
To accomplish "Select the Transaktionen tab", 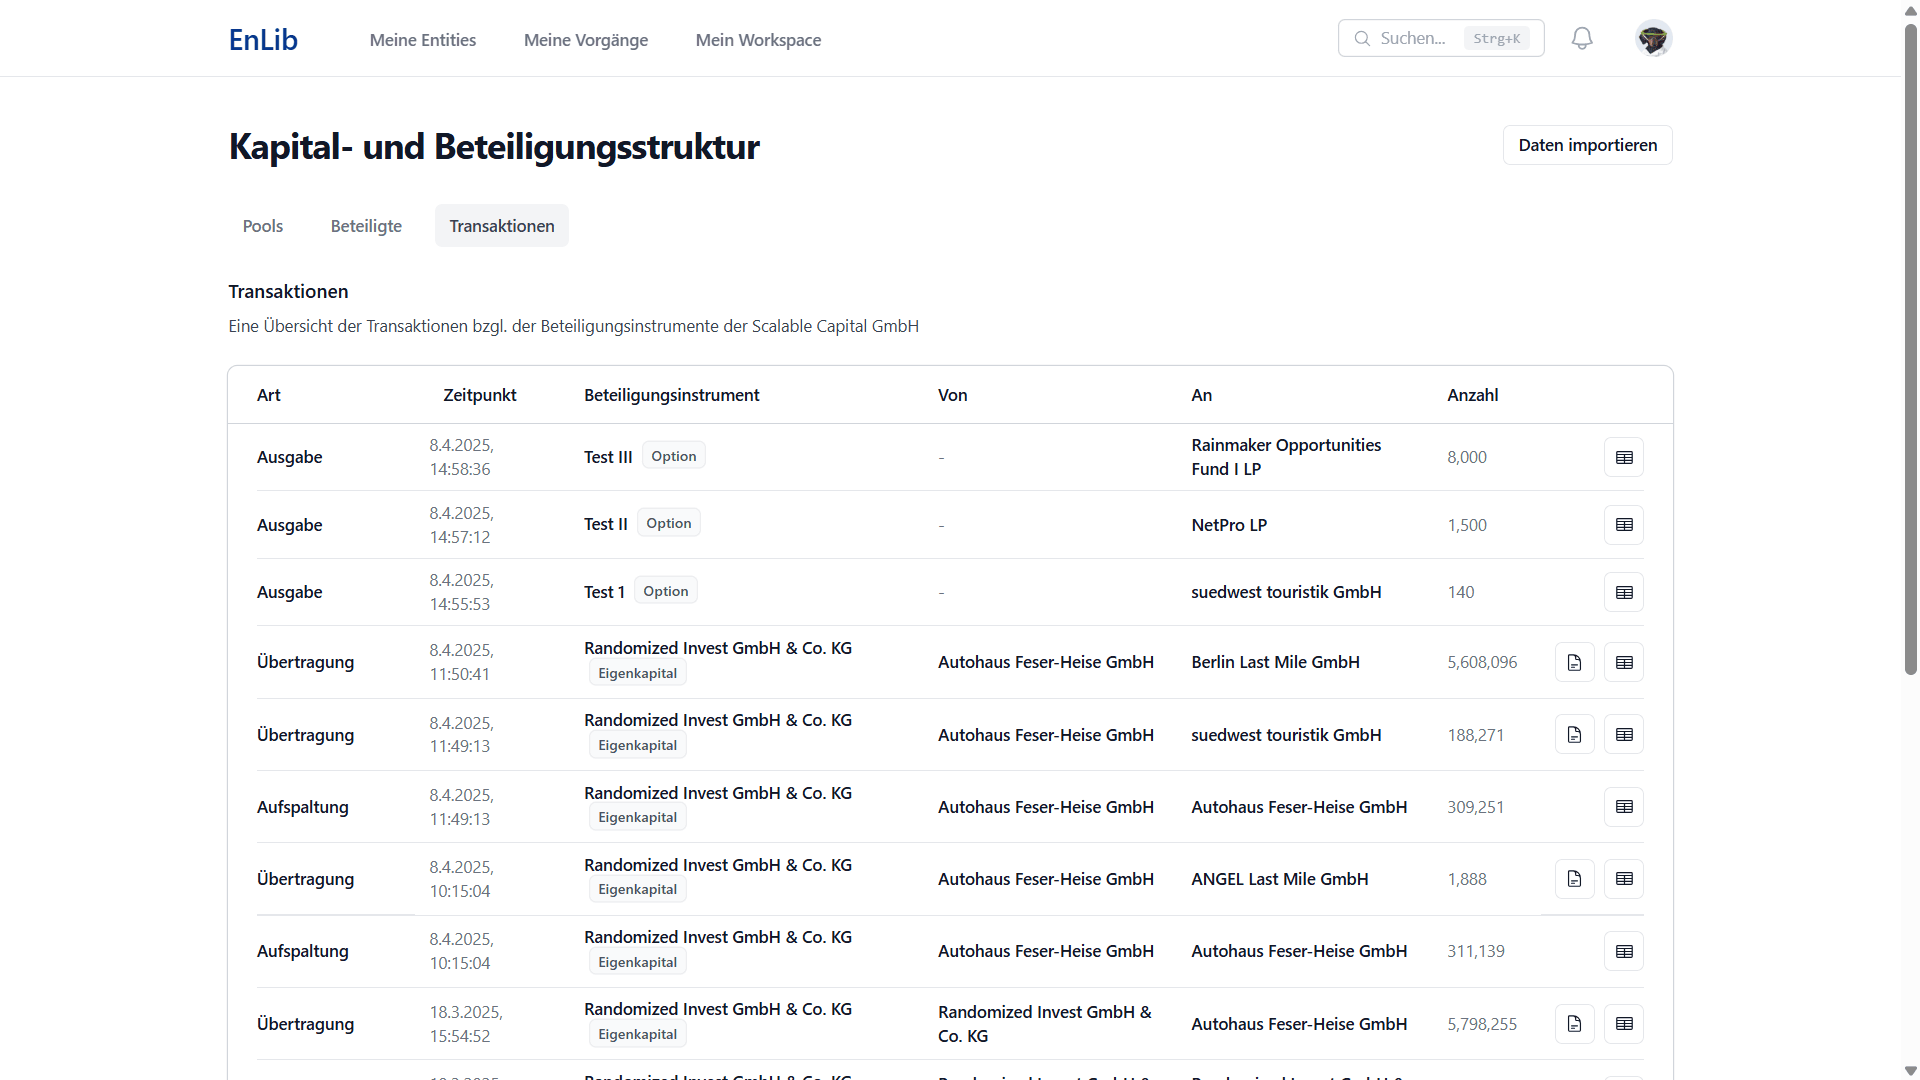I will [501, 226].
